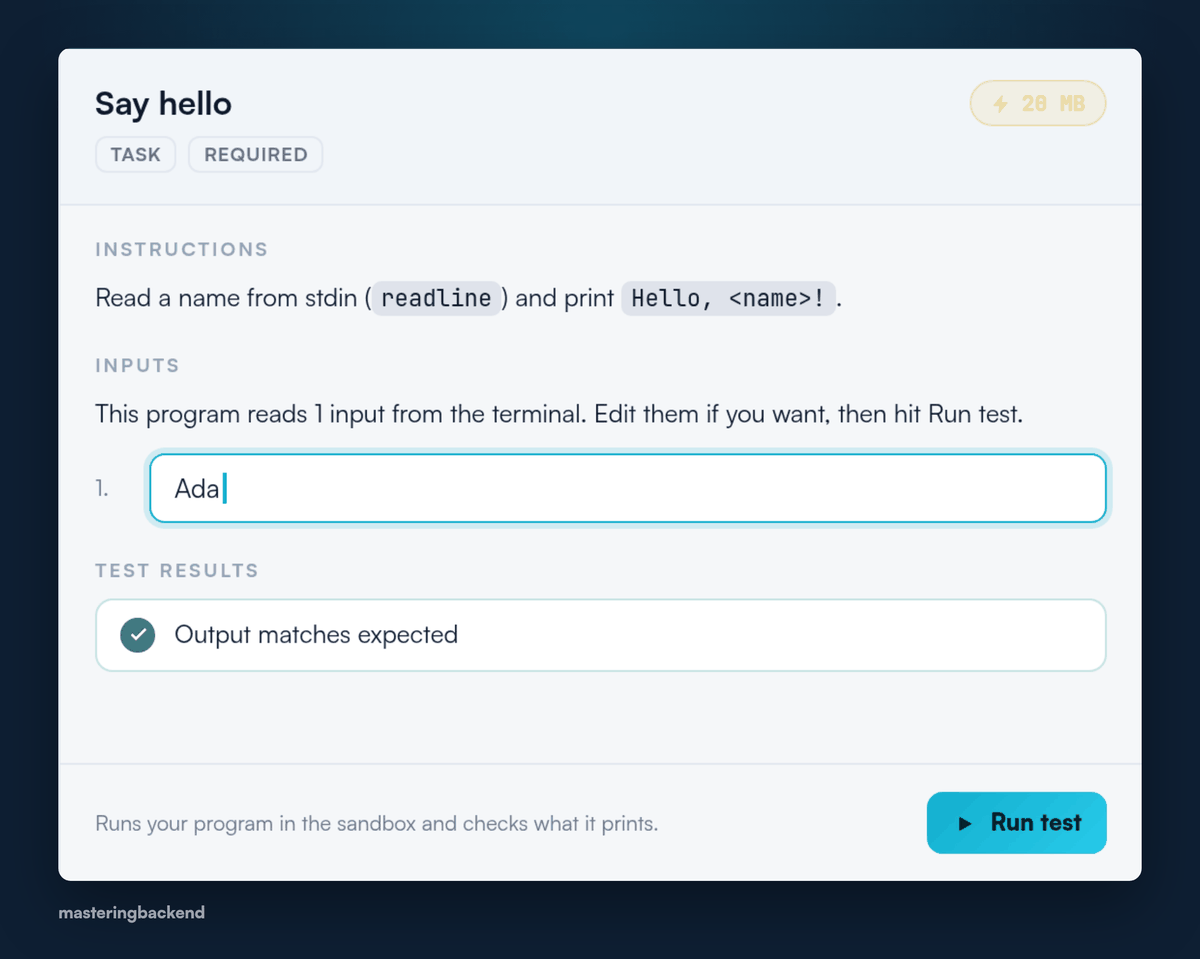Screen dimensions: 1200x959
Task: Click the Run test button
Action: coord(1016,823)
